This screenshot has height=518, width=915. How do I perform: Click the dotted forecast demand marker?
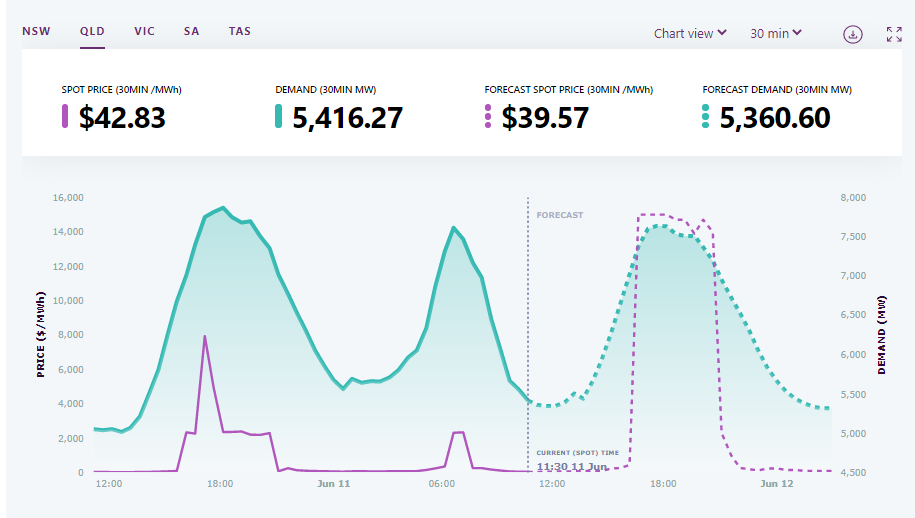(x=706, y=117)
